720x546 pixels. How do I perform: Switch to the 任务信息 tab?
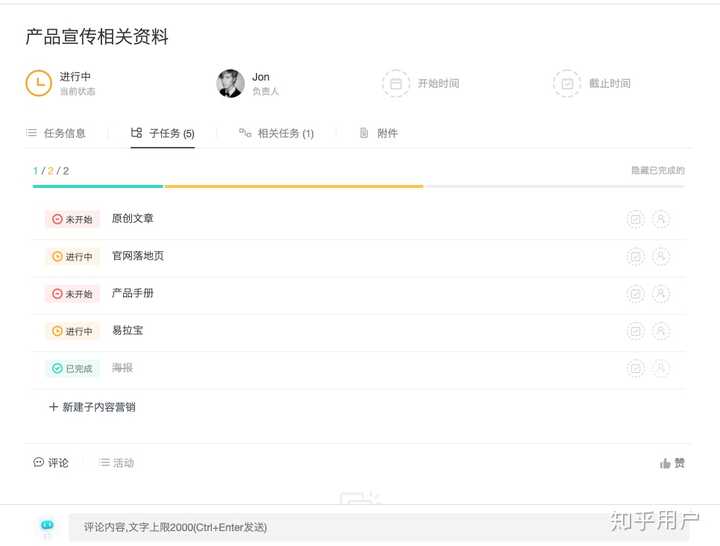coord(56,133)
